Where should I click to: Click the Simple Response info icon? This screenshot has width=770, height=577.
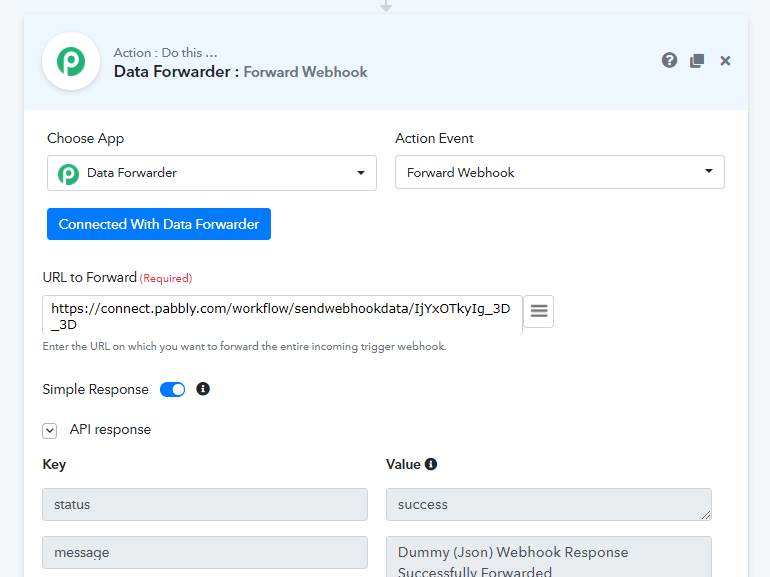(203, 389)
